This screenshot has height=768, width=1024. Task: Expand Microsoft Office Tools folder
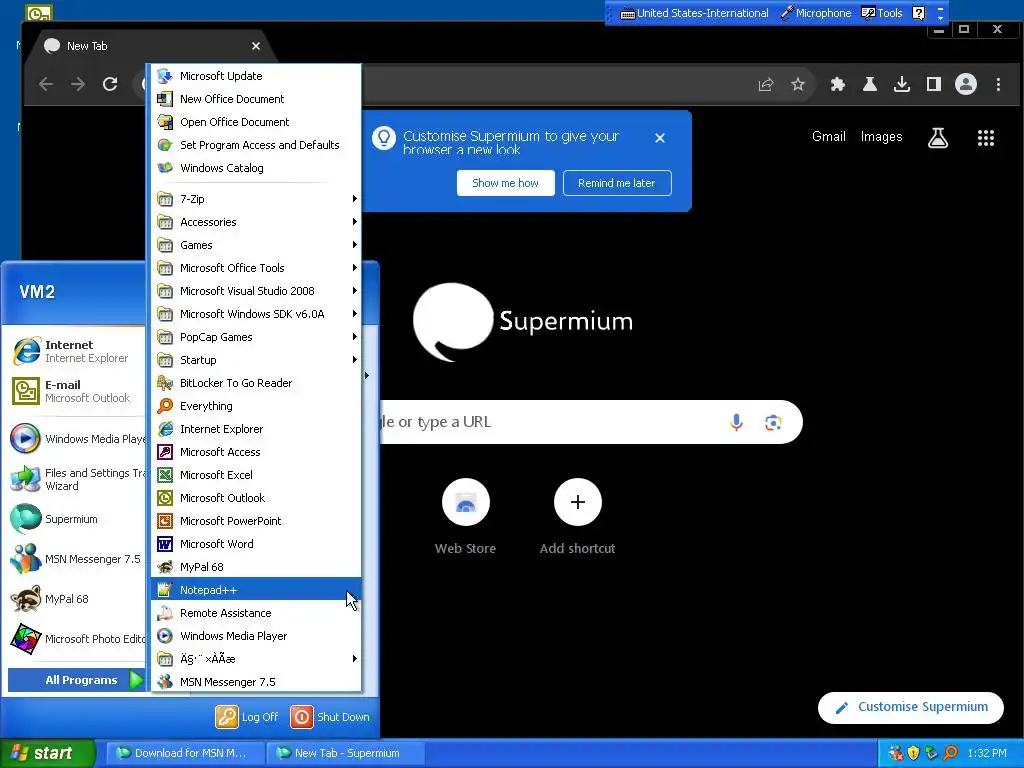point(256,268)
